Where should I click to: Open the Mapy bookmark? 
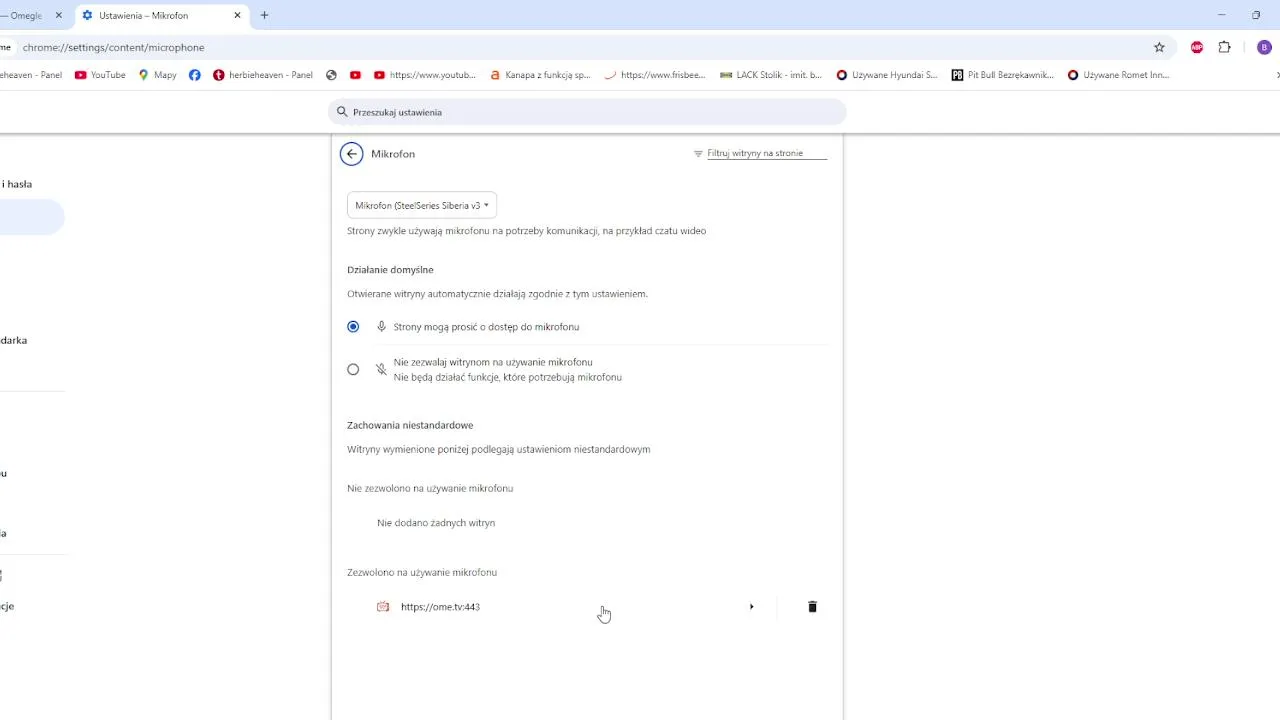click(x=158, y=75)
